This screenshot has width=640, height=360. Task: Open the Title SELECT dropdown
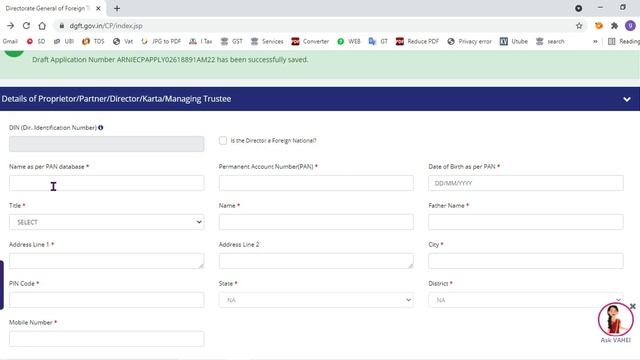point(107,222)
